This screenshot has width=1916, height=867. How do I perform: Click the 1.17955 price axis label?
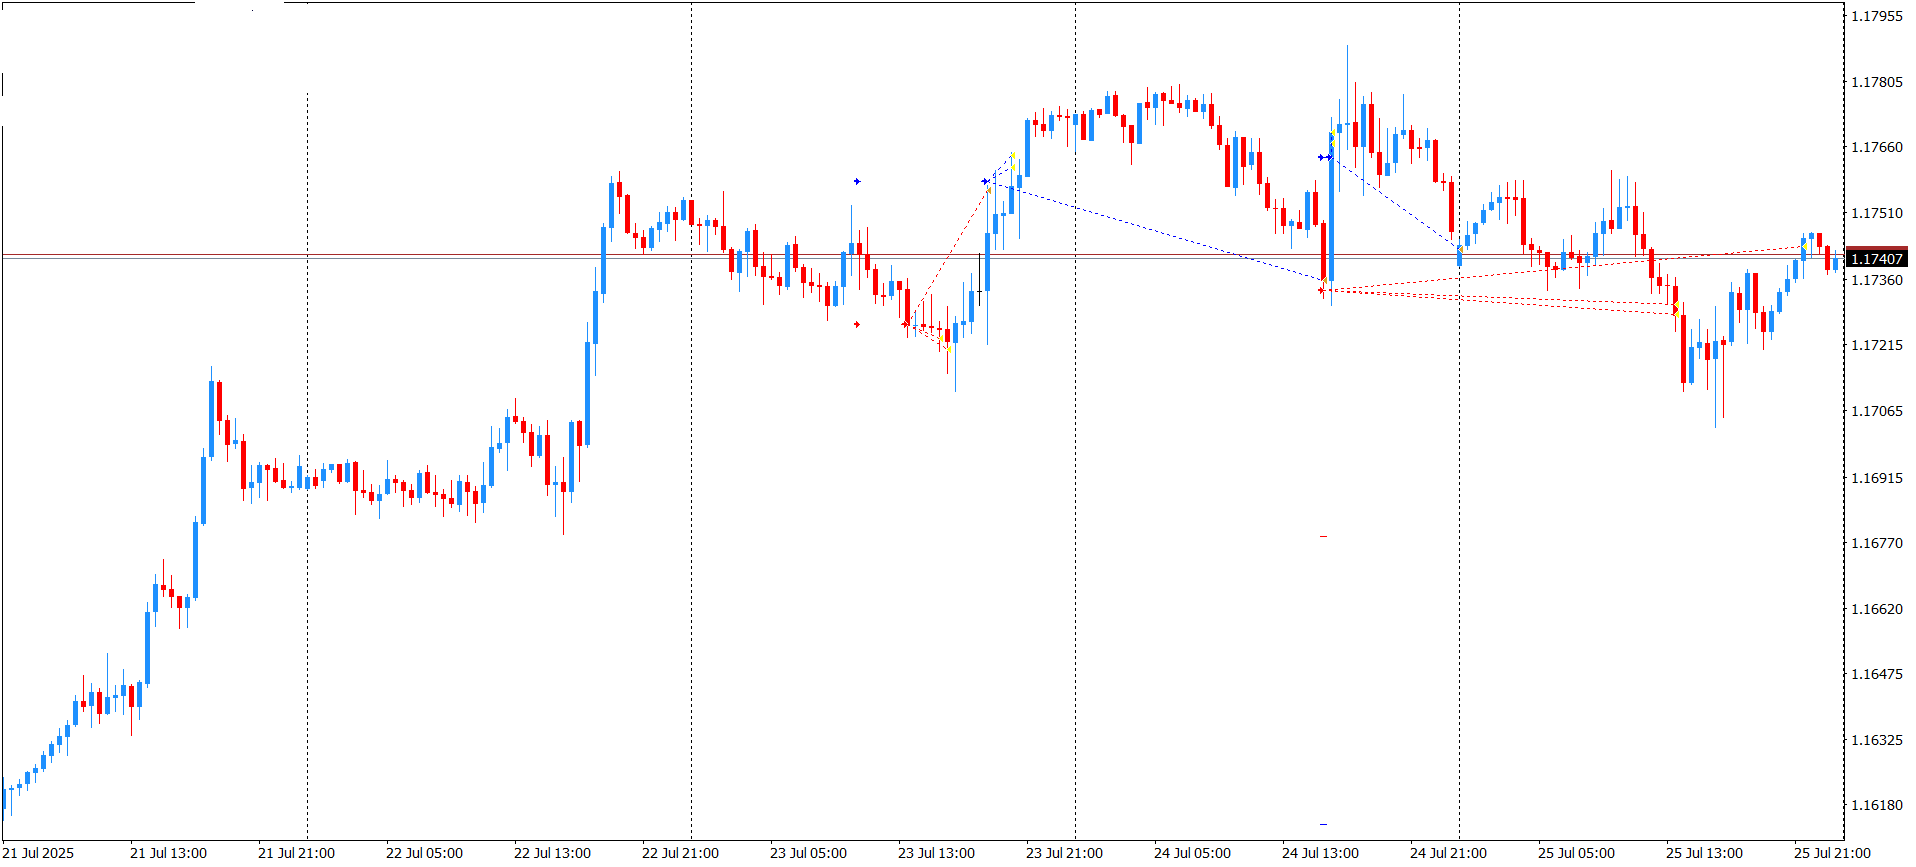(x=1877, y=16)
